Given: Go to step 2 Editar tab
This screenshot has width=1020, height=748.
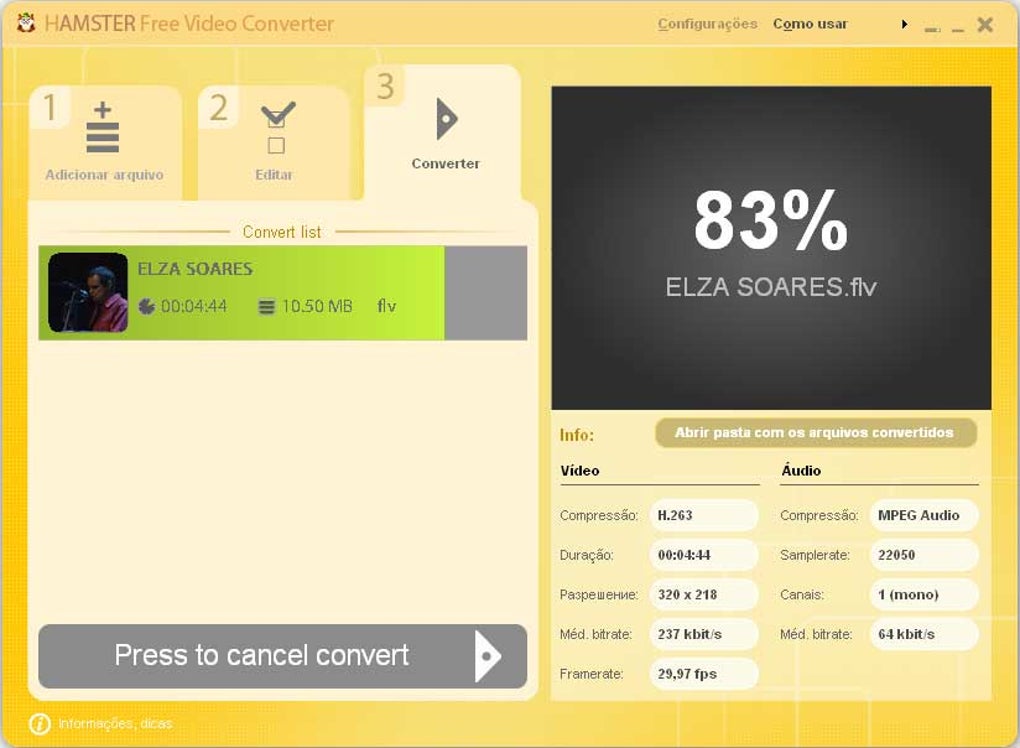Looking at the screenshot, I should click(x=274, y=142).
